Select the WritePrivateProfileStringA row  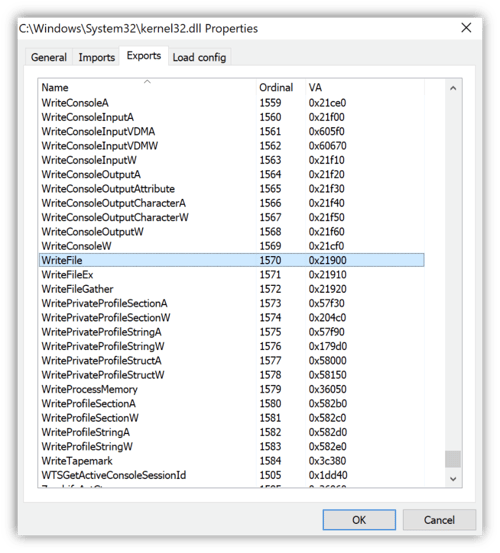231,332
